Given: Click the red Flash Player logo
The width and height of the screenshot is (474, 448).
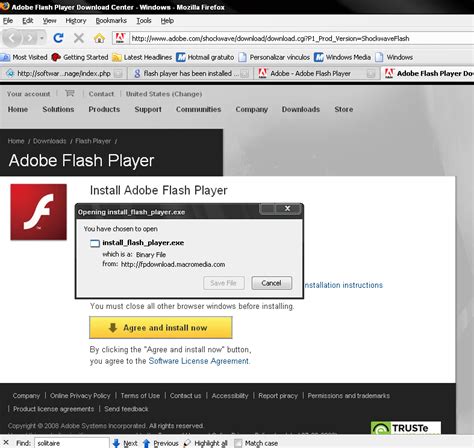Looking at the screenshot, I should (x=38, y=212).
